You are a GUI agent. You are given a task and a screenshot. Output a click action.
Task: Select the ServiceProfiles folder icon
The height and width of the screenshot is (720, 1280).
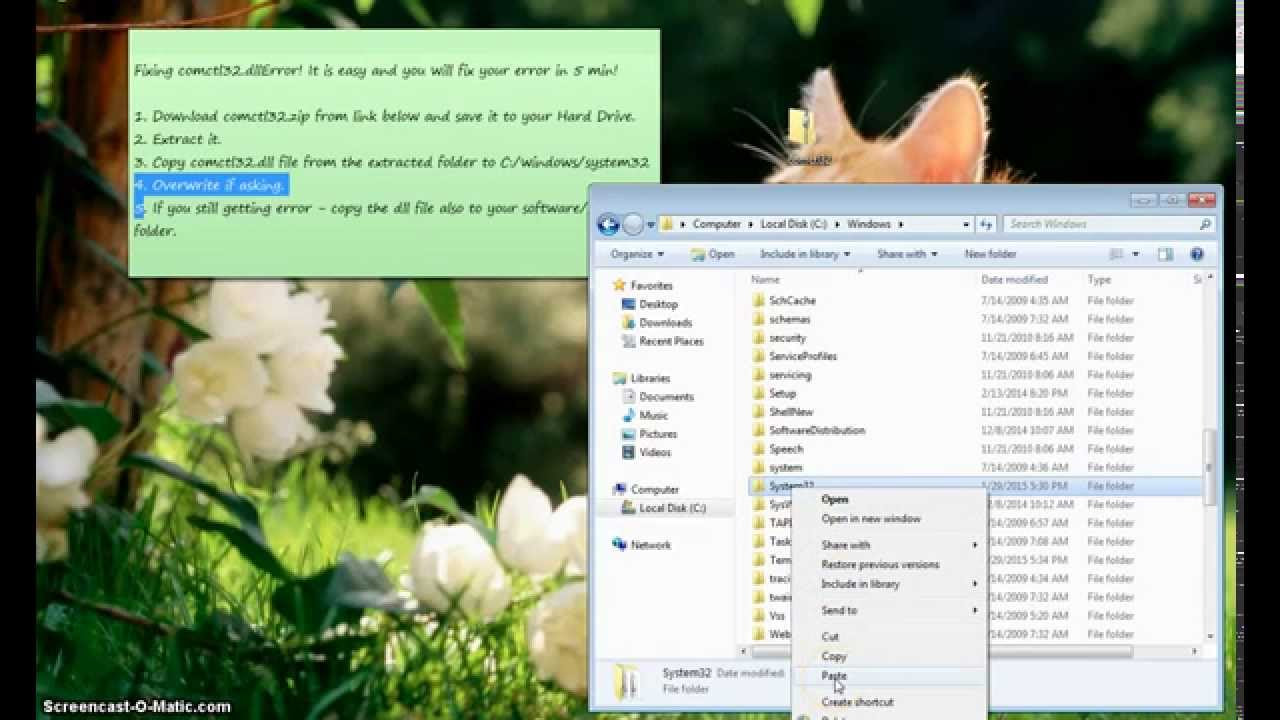[758, 356]
